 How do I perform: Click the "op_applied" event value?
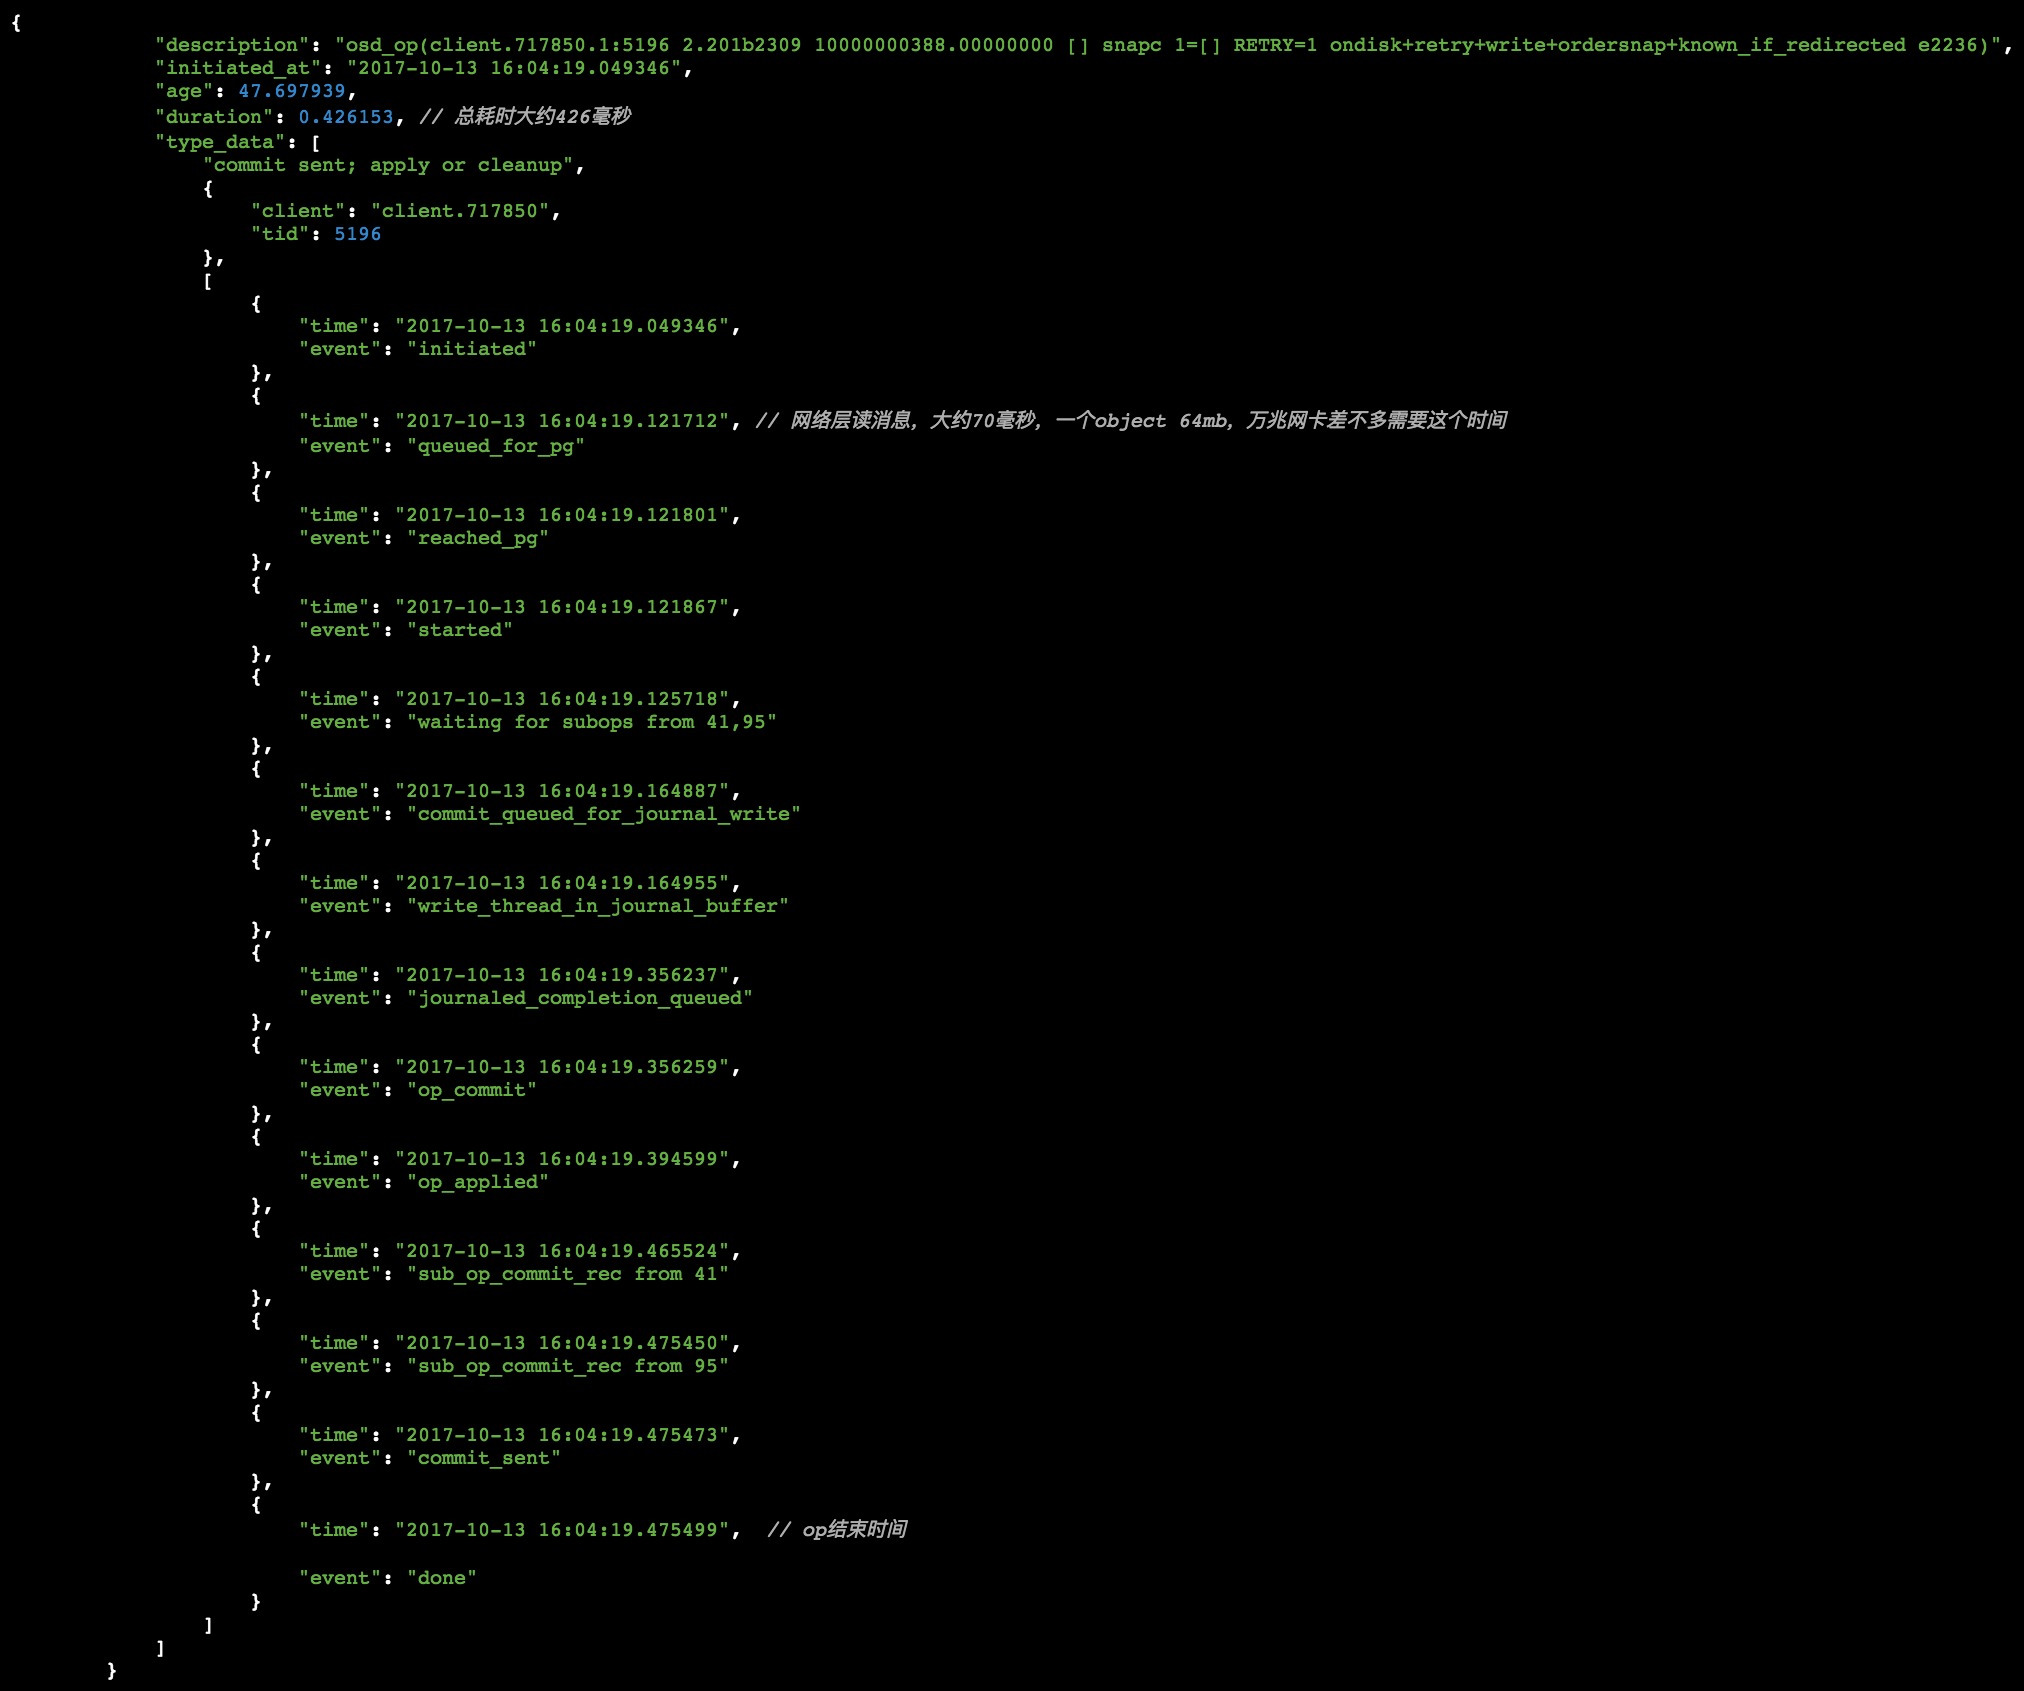pos(477,1182)
